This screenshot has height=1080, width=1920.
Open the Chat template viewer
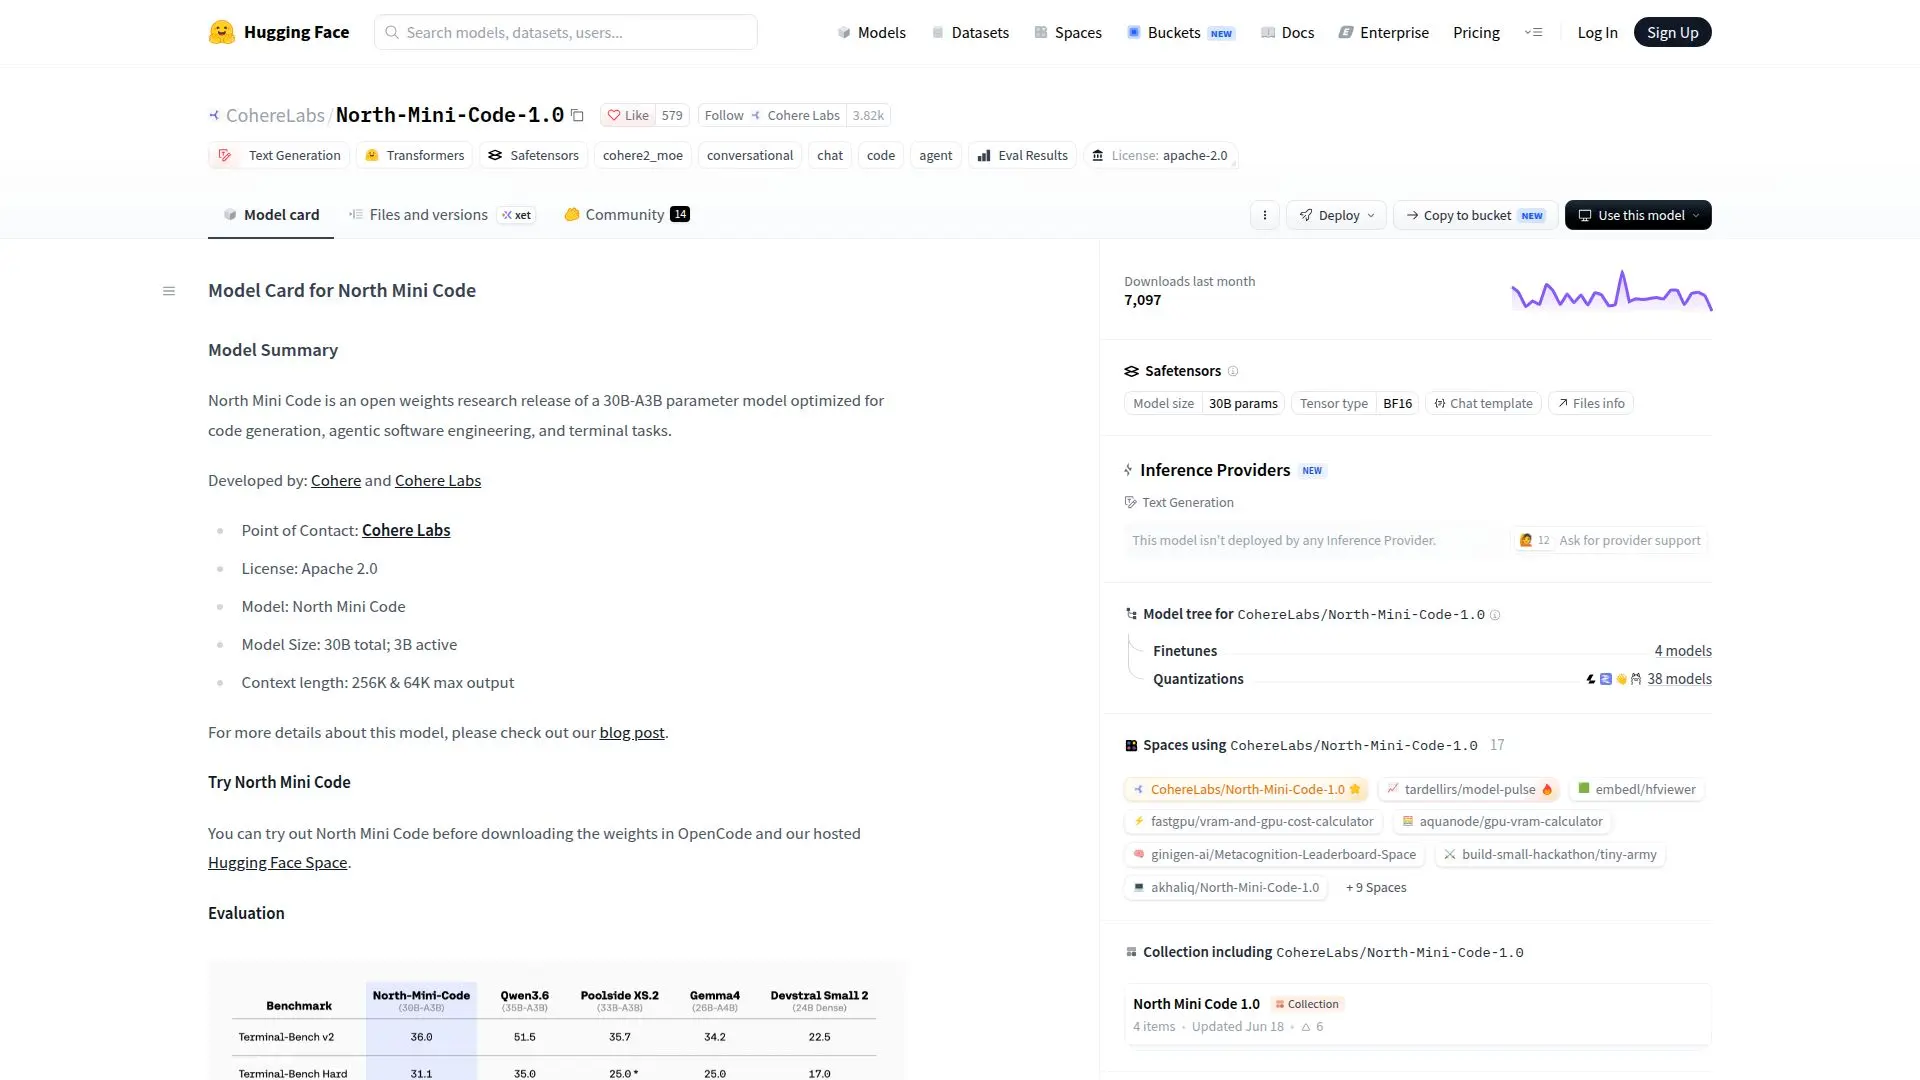coord(1483,403)
